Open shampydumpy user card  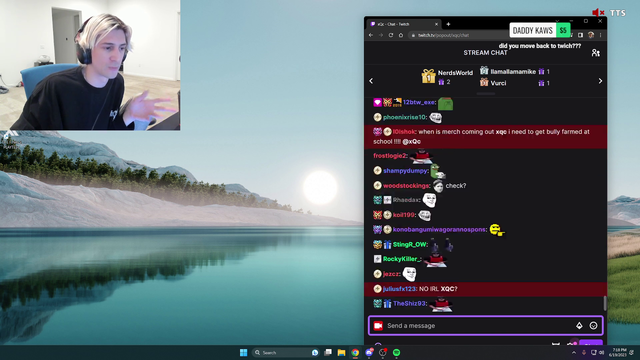point(405,171)
